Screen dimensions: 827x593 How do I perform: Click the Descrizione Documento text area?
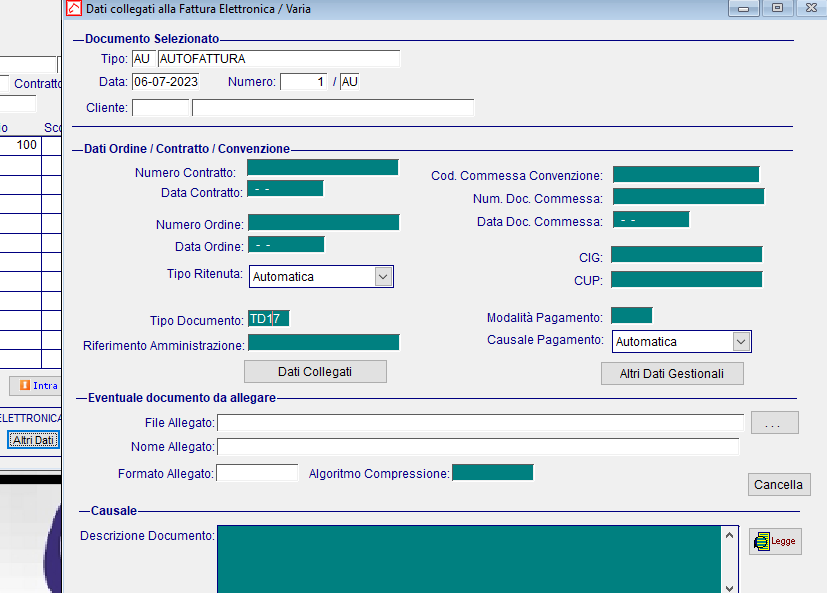point(469,559)
